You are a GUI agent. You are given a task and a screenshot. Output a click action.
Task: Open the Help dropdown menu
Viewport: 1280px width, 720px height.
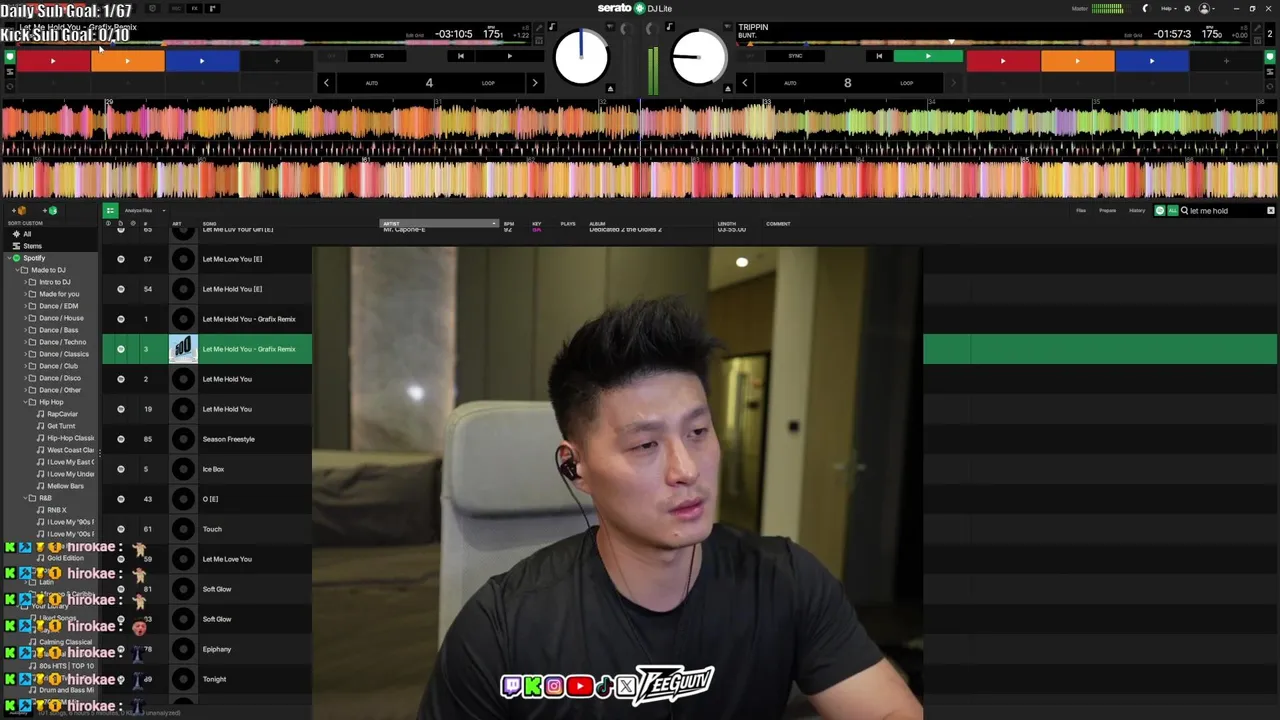point(1168,9)
